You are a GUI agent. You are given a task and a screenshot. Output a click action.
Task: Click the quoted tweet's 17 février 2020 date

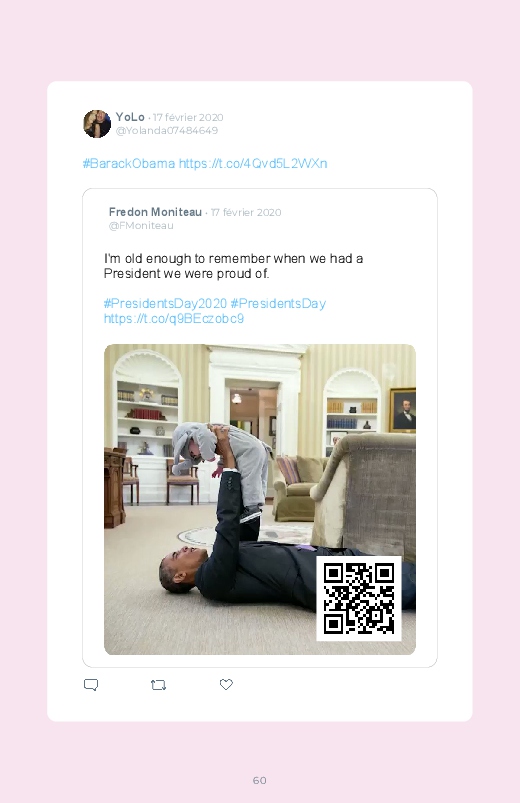click(x=246, y=213)
